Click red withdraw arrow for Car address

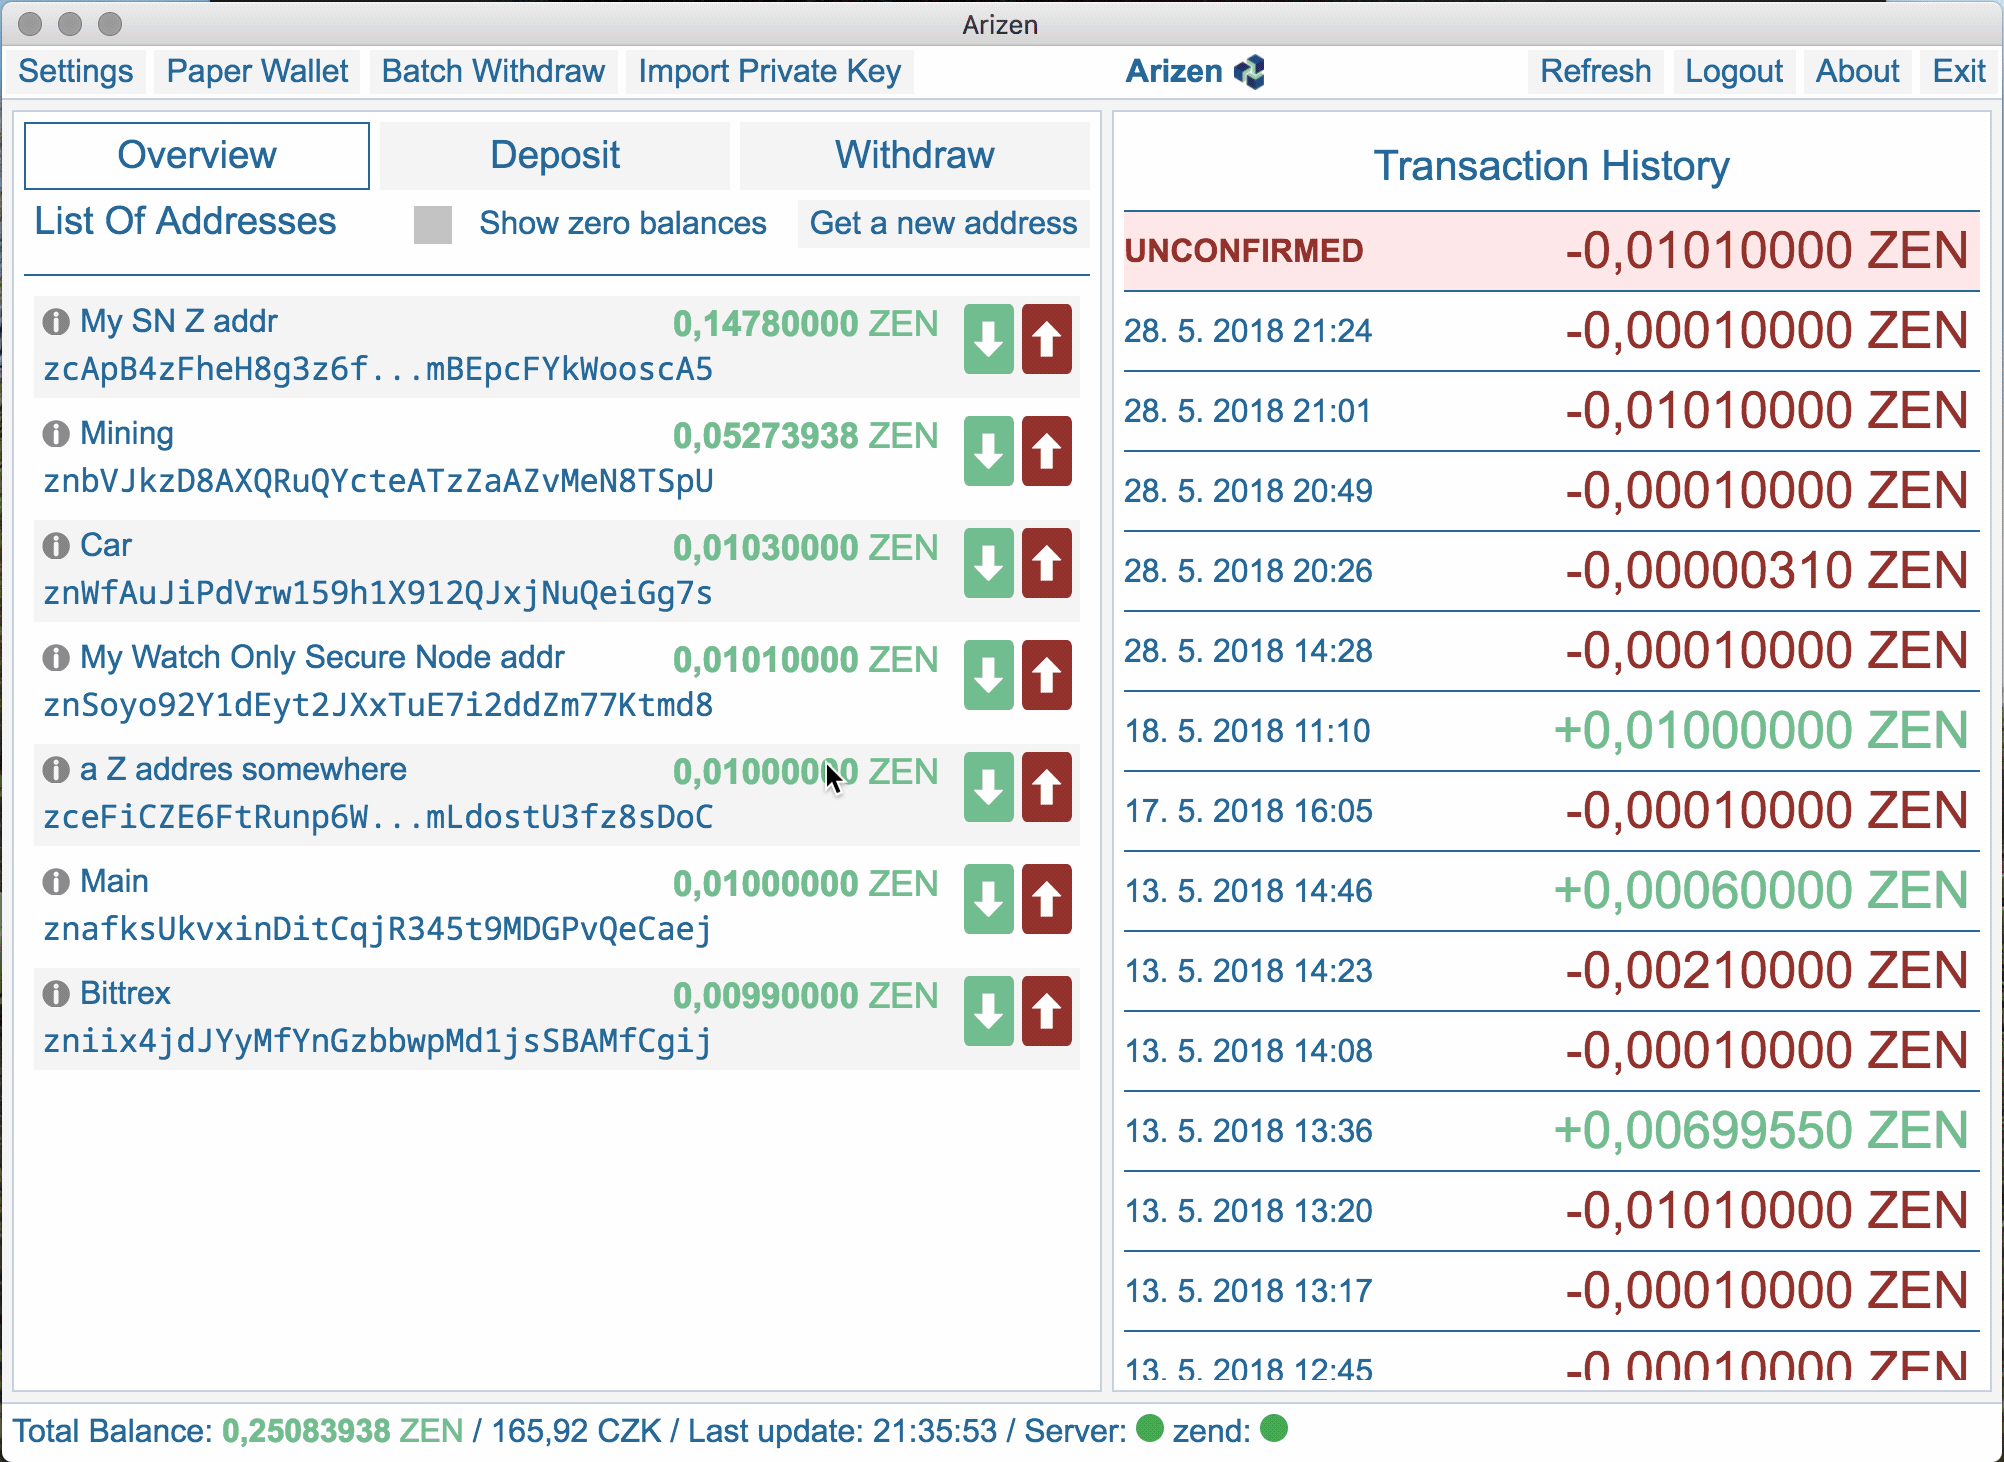point(1046,563)
